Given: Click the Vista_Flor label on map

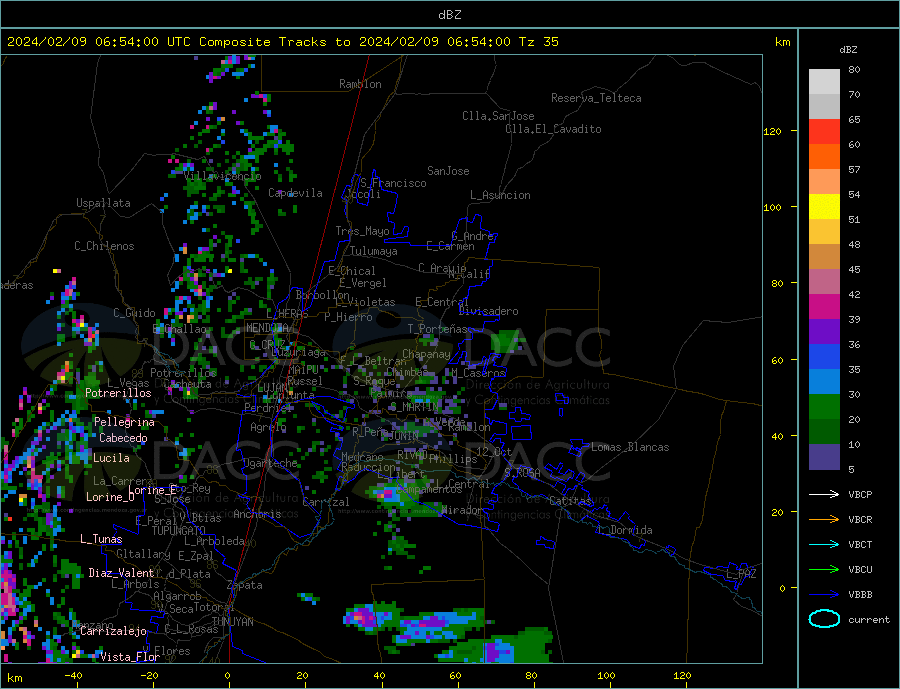Looking at the screenshot, I should coord(130,657).
